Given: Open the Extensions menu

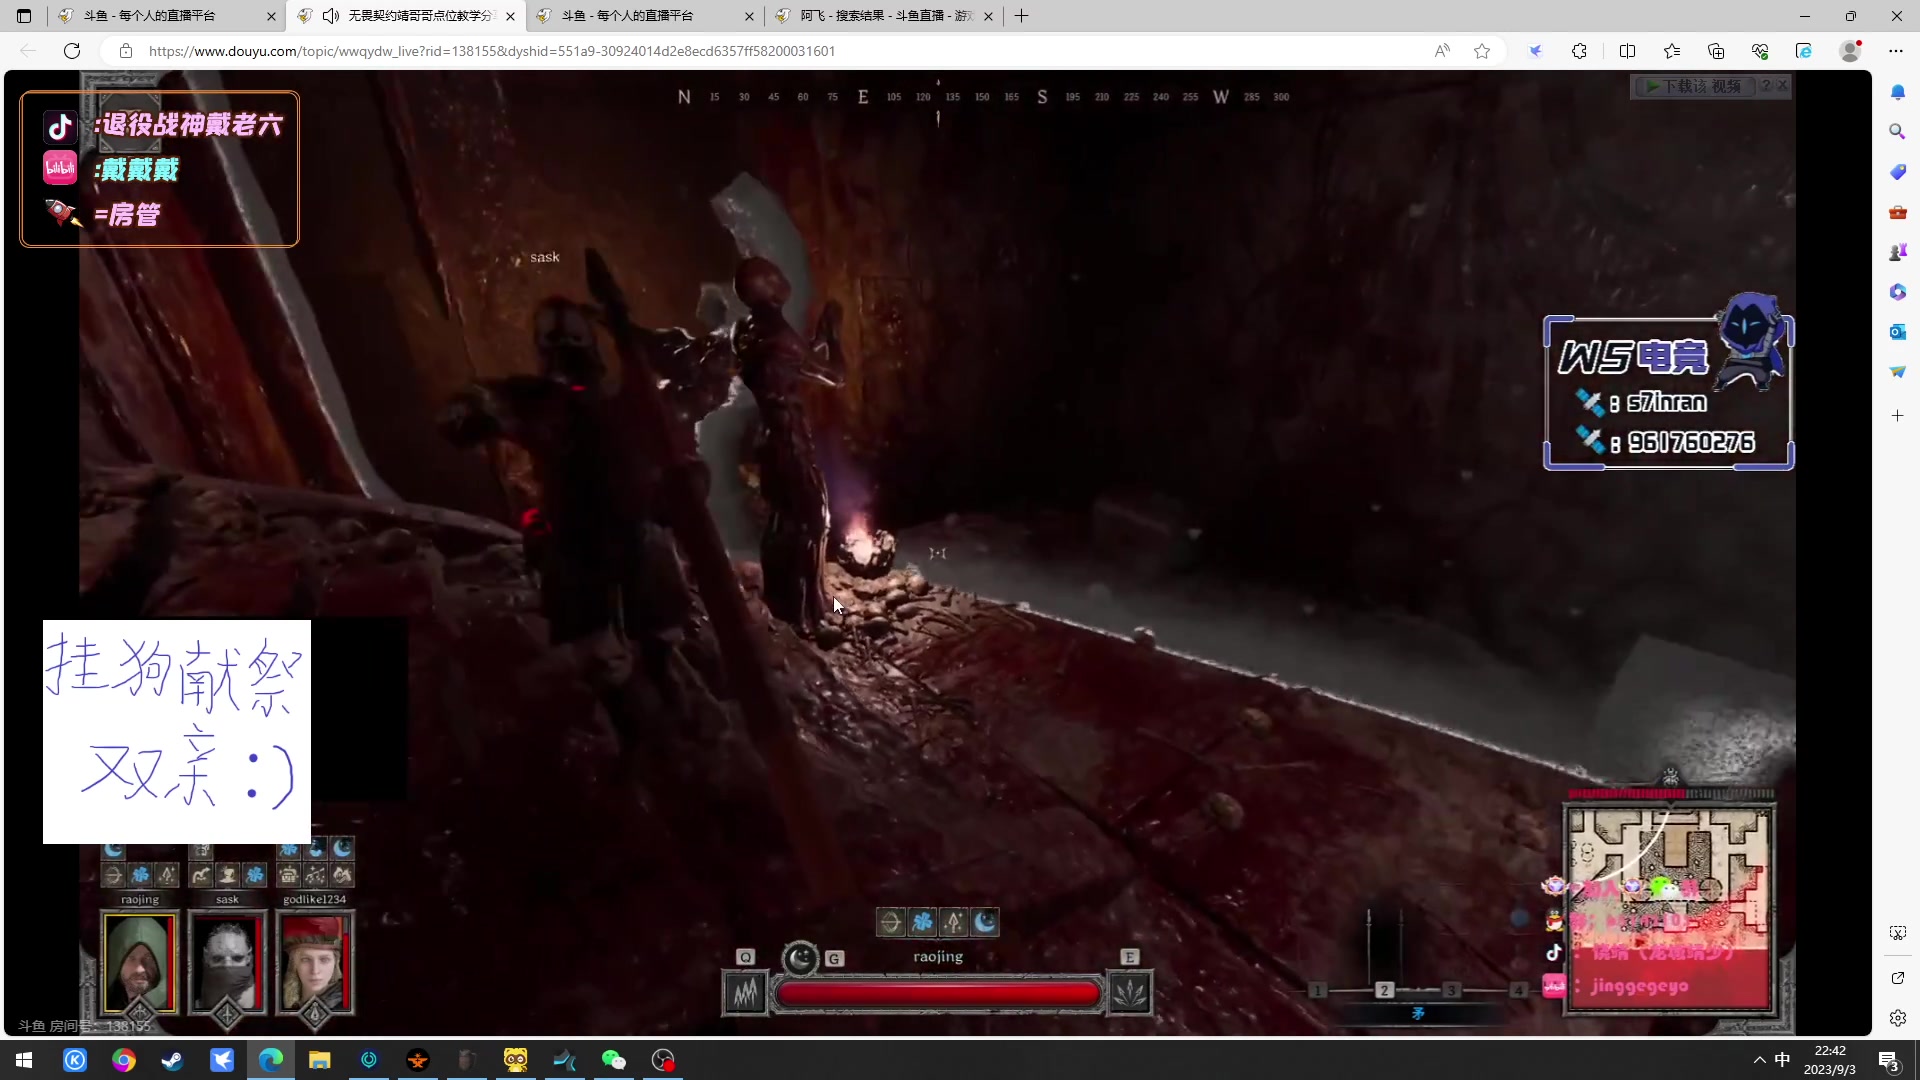Looking at the screenshot, I should (1579, 51).
